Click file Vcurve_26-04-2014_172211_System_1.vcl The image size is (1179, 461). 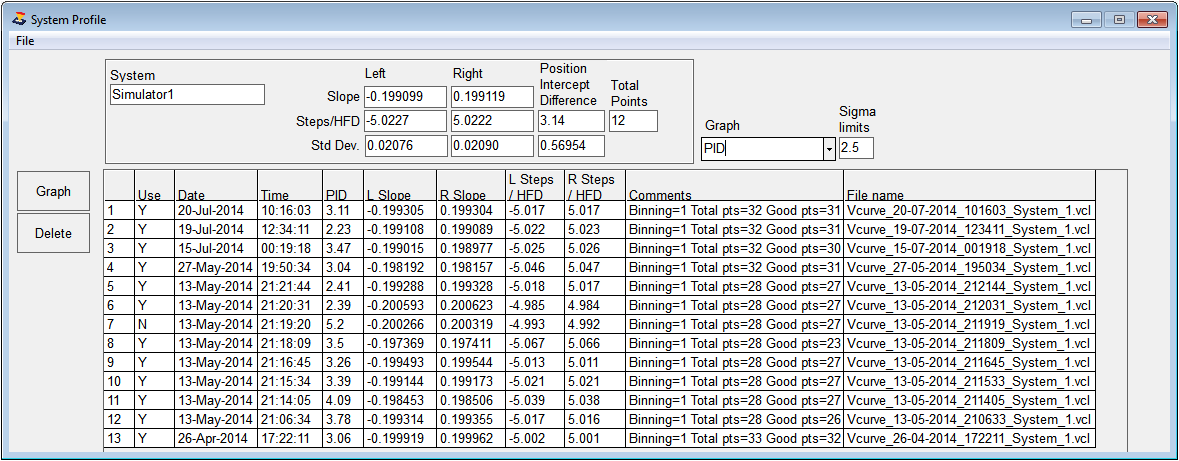click(x=968, y=440)
